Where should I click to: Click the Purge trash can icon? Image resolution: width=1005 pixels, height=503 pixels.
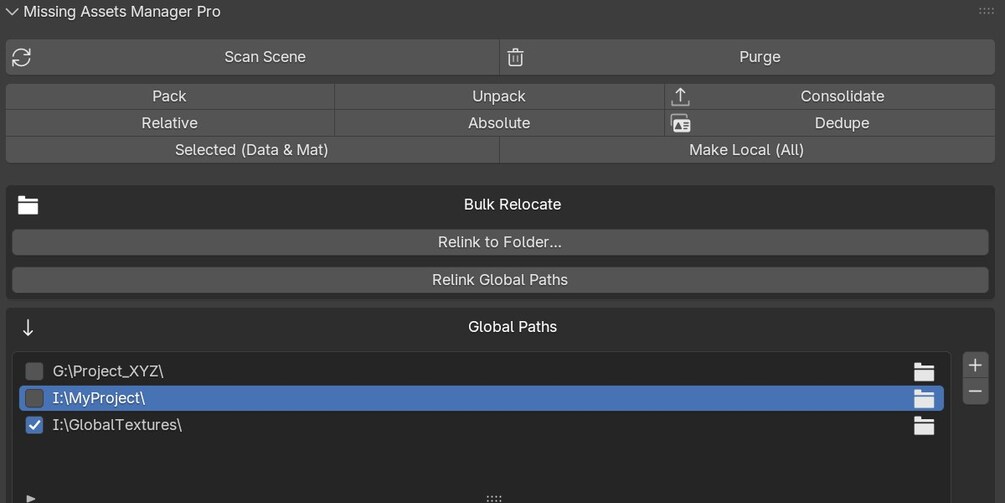click(x=515, y=57)
